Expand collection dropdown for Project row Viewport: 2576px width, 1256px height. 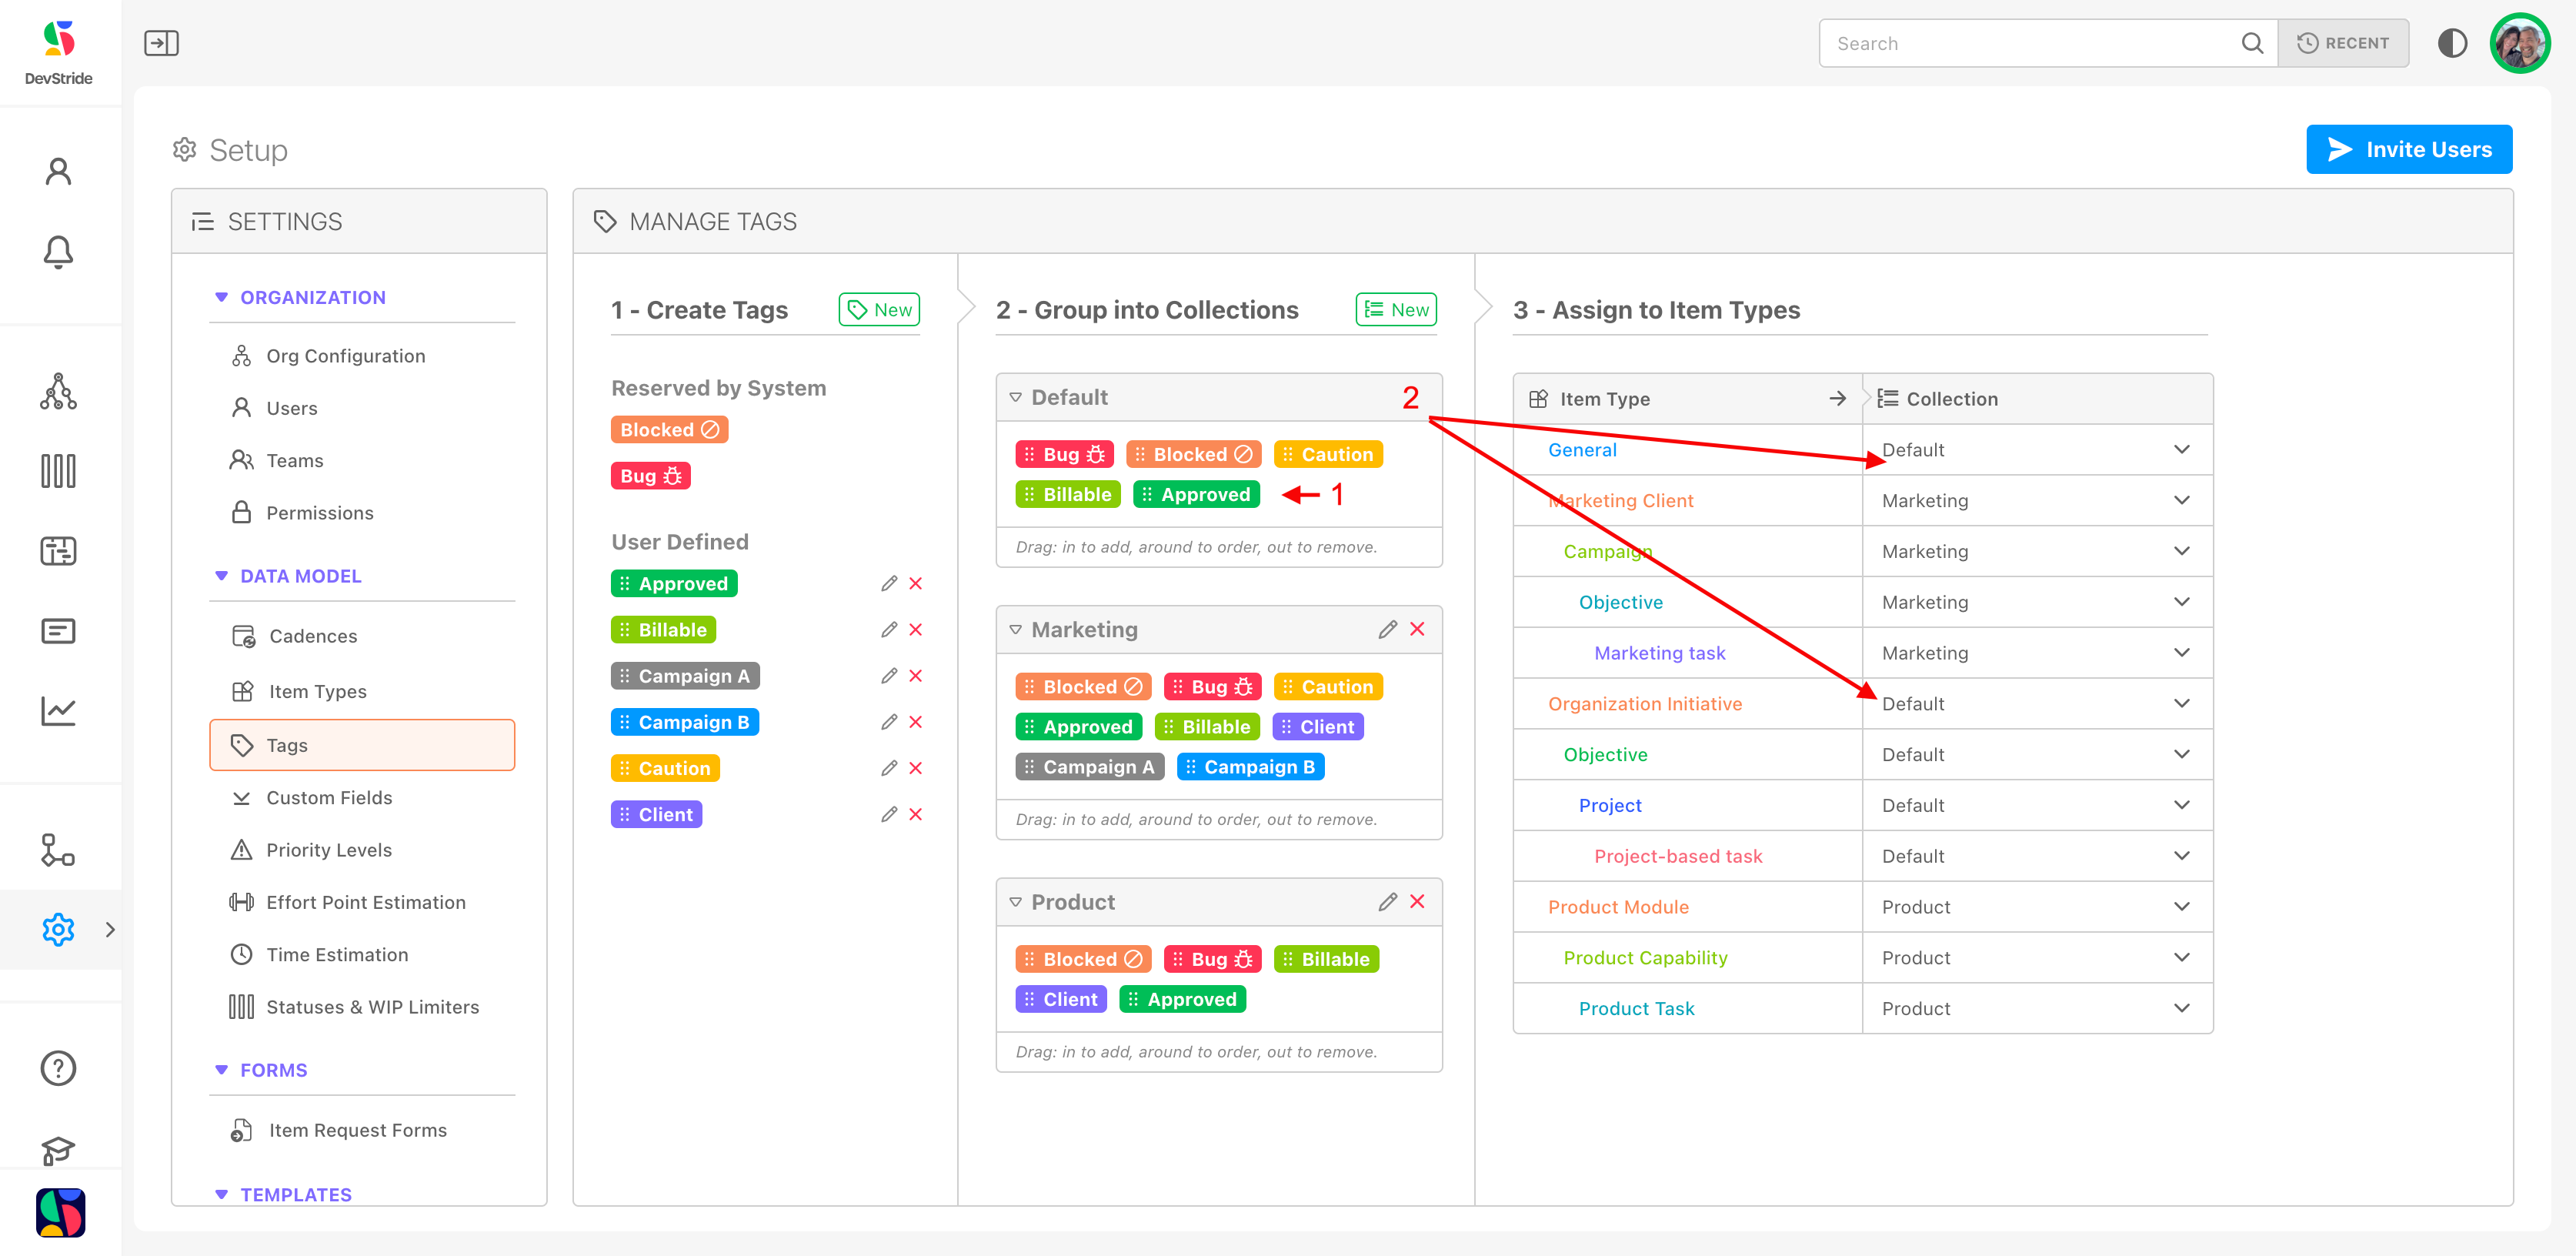(x=2181, y=805)
